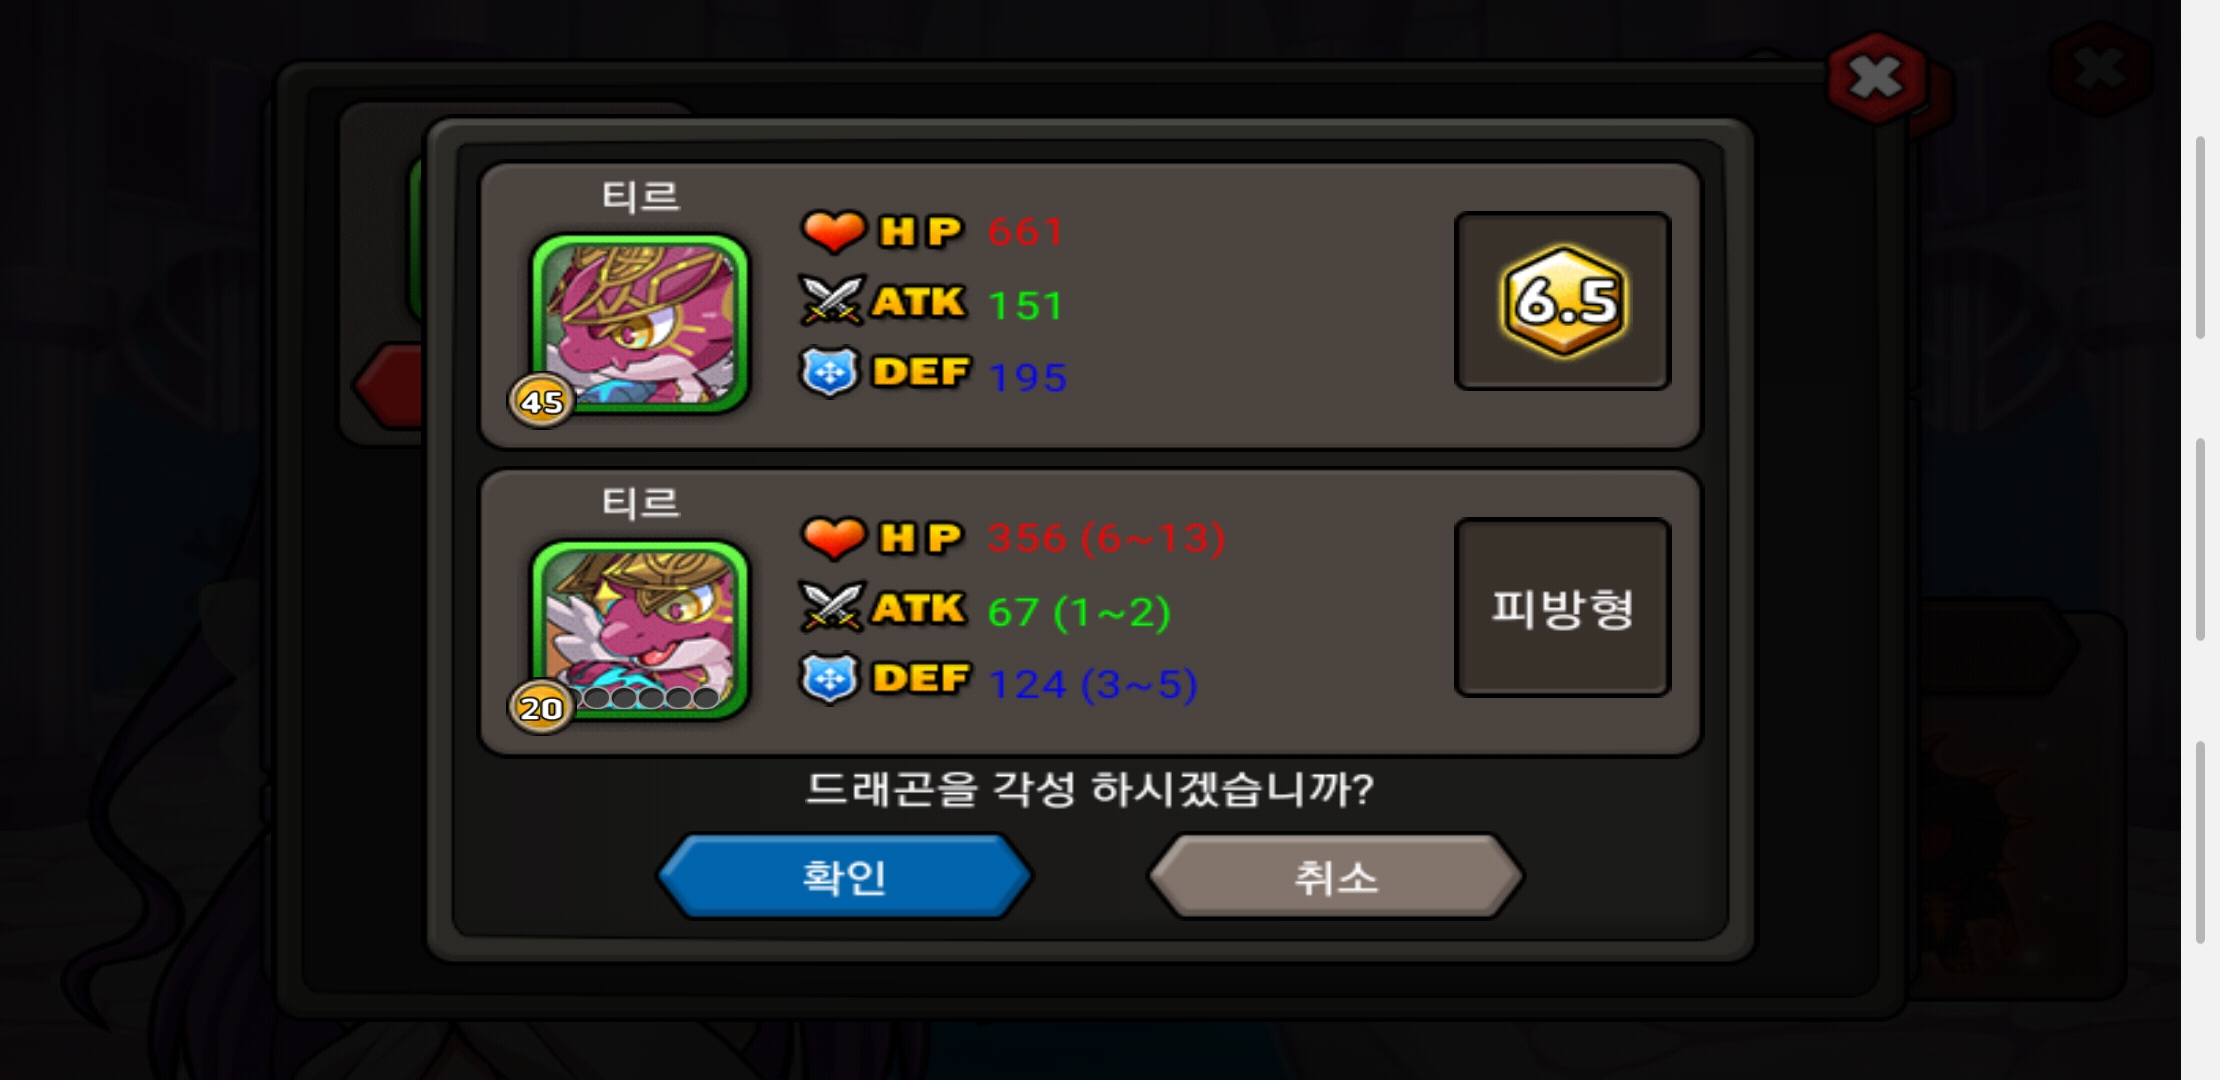2220x1080 pixels.
Task: Tap the level 20 badge on bottom dragon
Action: tap(541, 707)
